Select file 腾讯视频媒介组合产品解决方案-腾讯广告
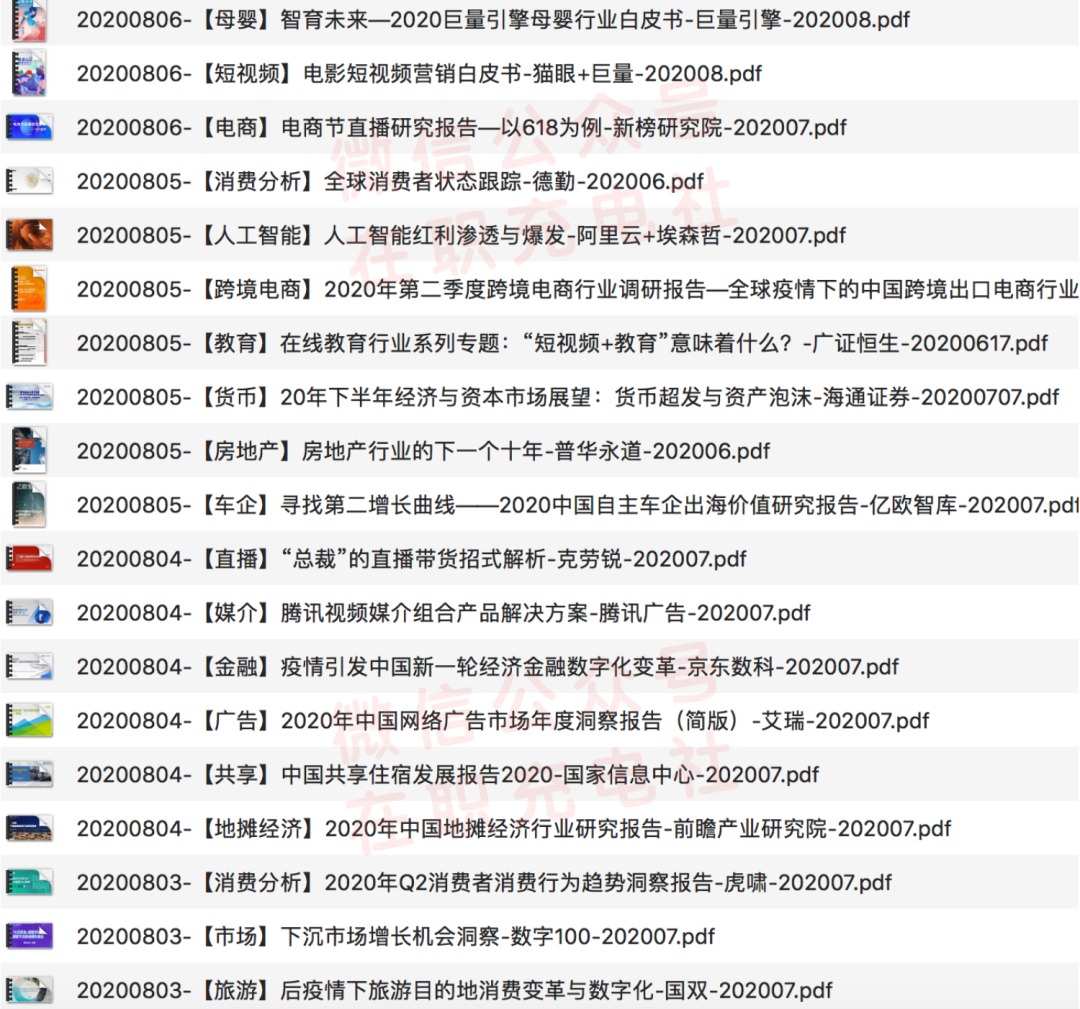The width and height of the screenshot is (1080, 1009). coord(444,612)
